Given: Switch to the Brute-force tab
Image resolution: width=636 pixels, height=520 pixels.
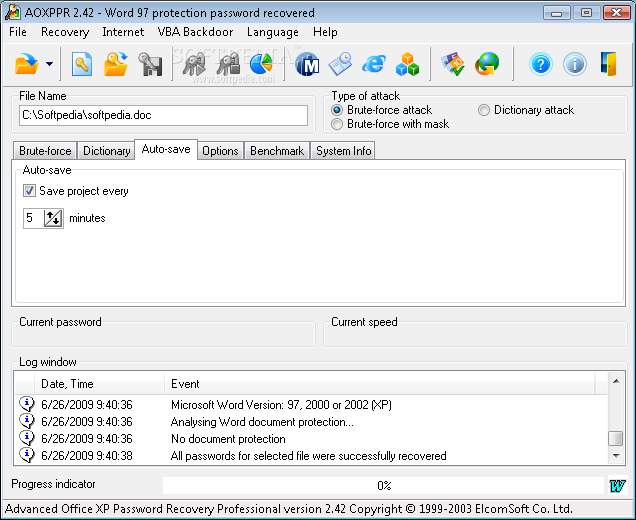Looking at the screenshot, I should click(x=45, y=151).
